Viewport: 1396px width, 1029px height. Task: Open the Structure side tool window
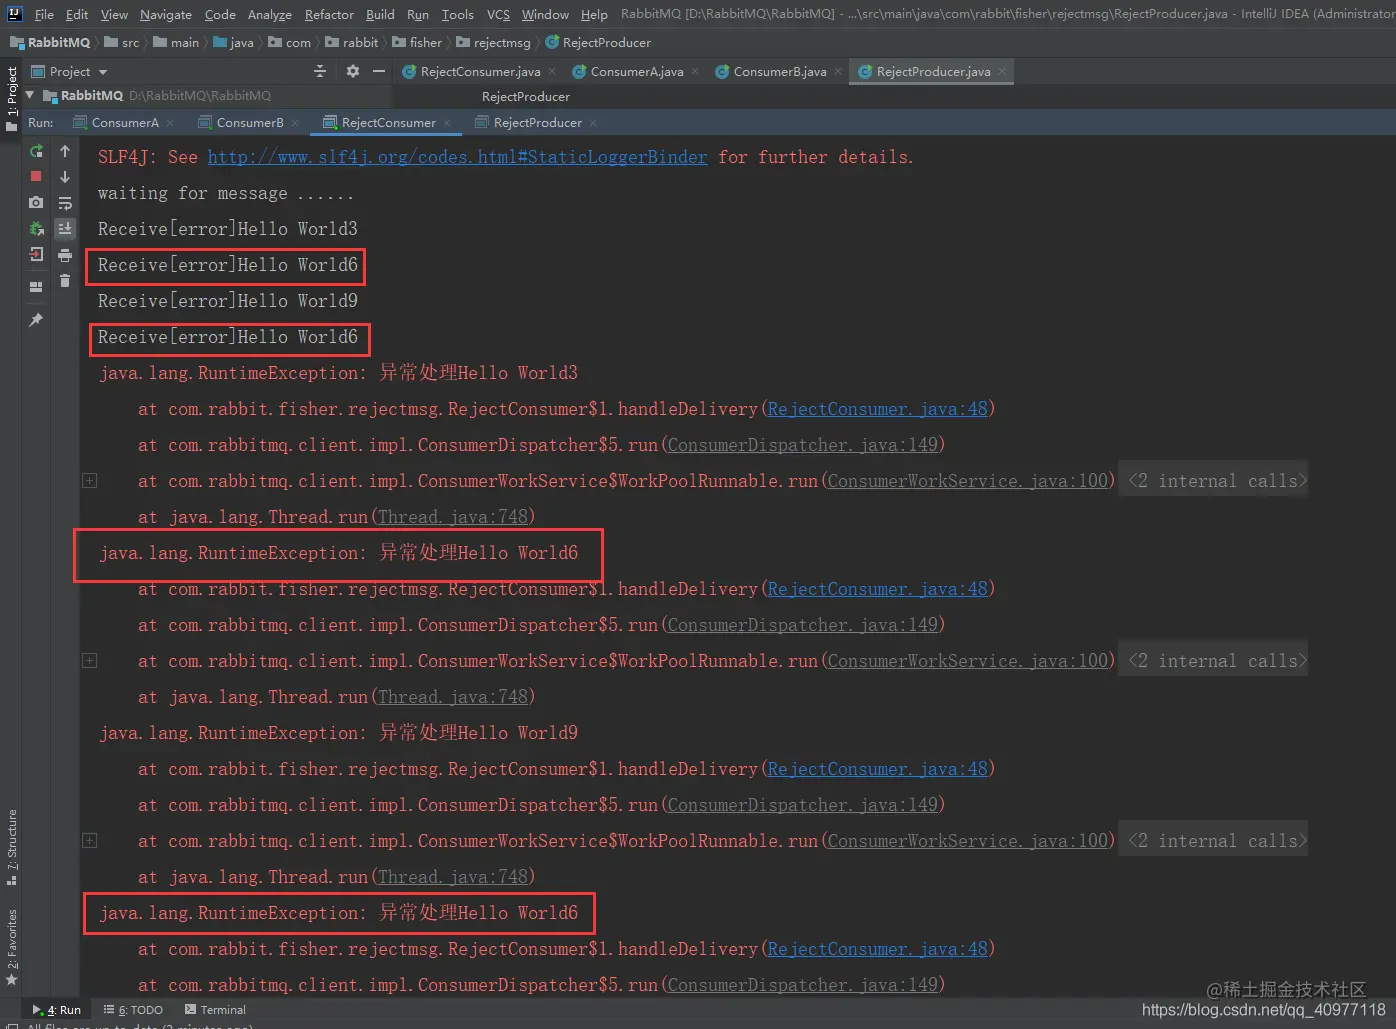pos(11,847)
